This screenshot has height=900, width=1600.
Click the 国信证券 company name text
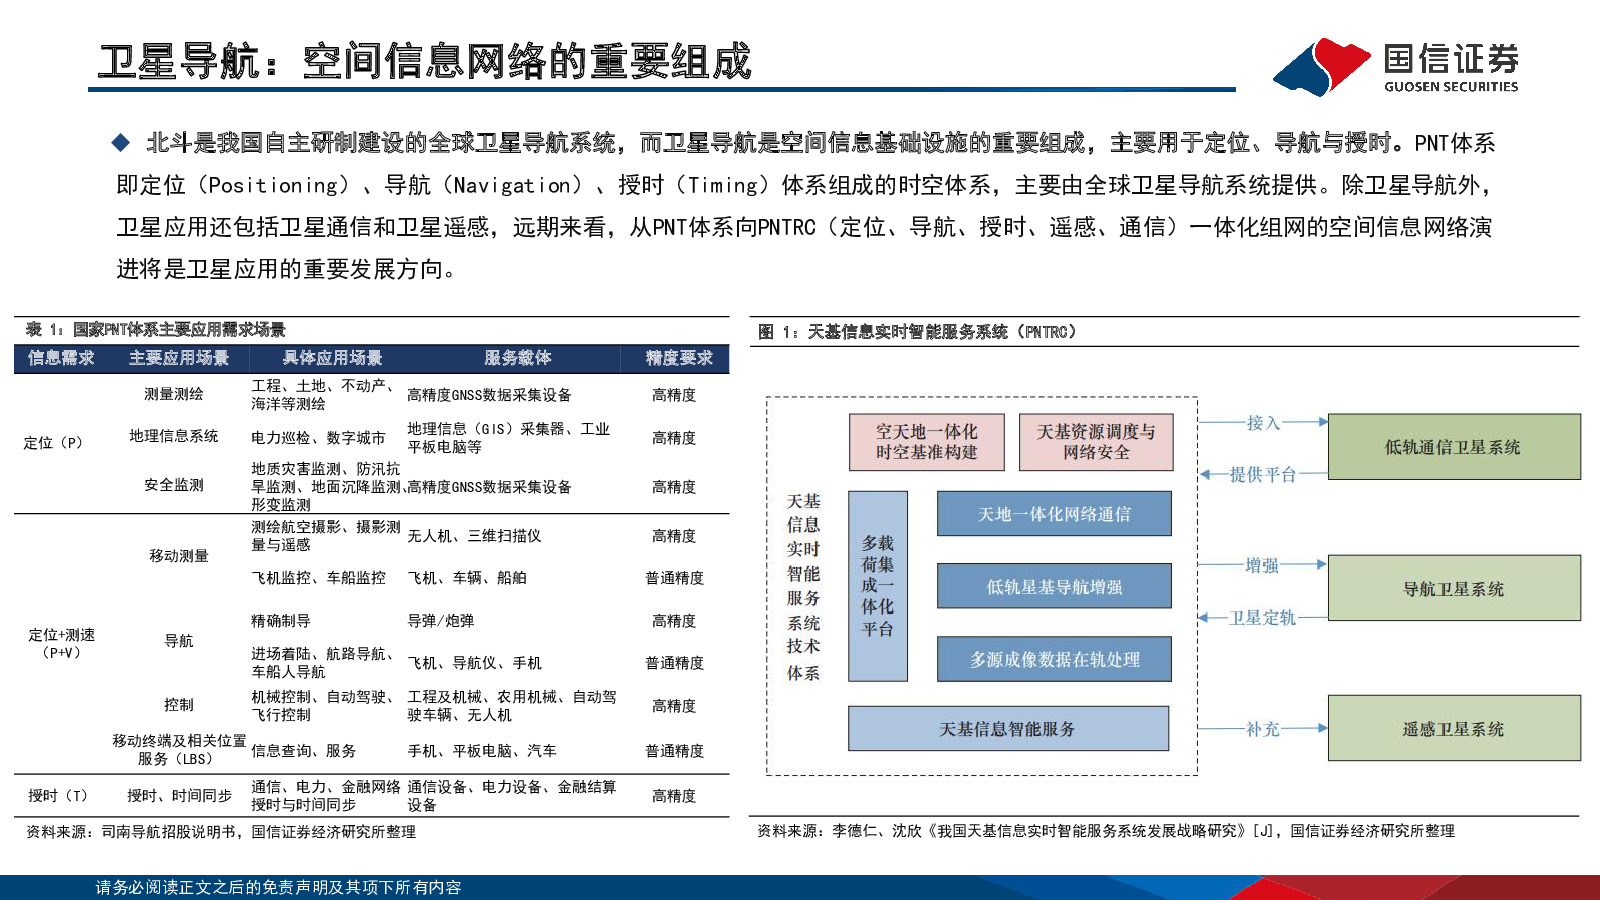[x=1451, y=59]
